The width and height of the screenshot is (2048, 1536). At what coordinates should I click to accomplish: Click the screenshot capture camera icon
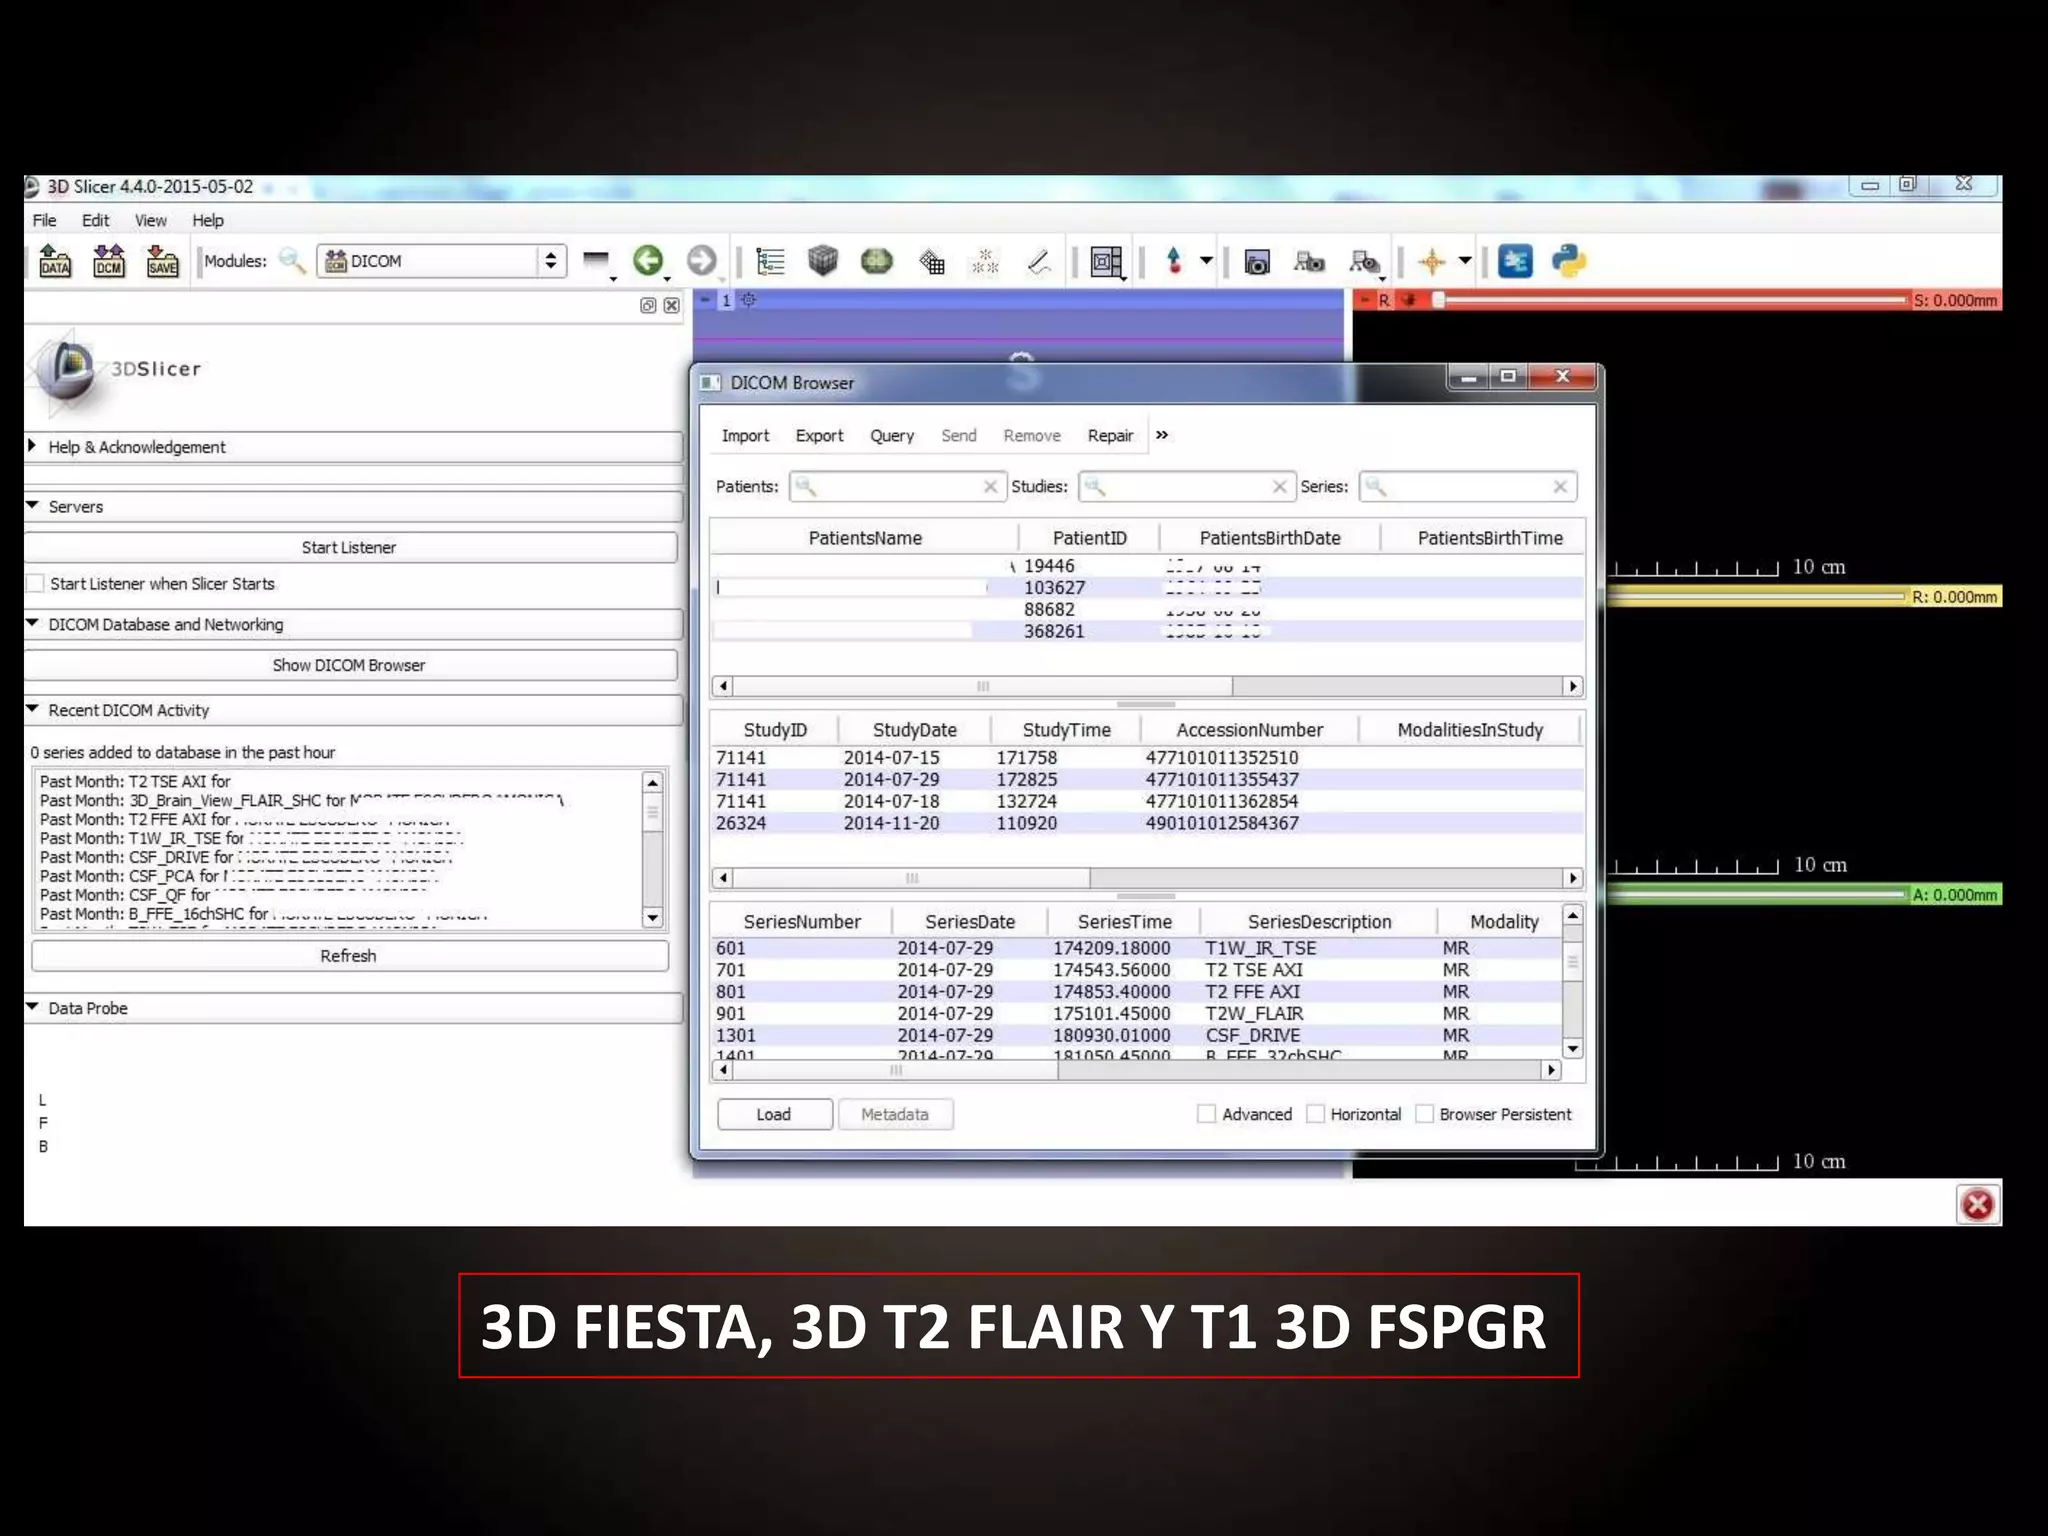pyautogui.click(x=1257, y=262)
